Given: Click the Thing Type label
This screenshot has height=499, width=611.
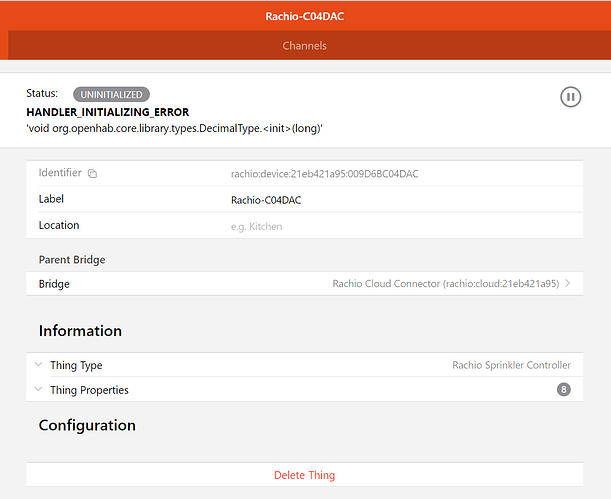Looking at the screenshot, I should pyautogui.click(x=76, y=365).
